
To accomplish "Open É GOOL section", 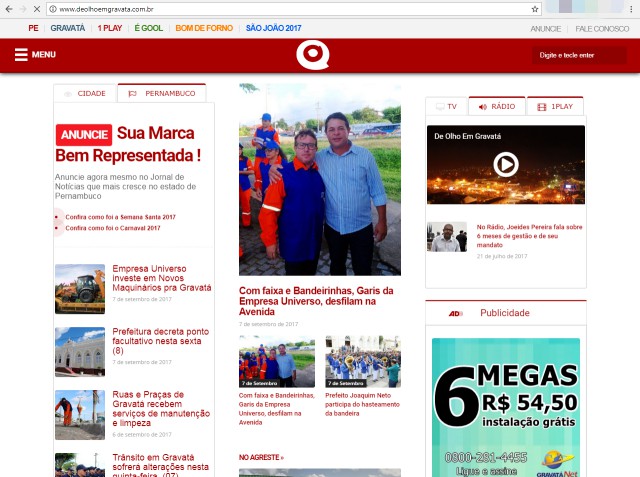I will tap(149, 28).
